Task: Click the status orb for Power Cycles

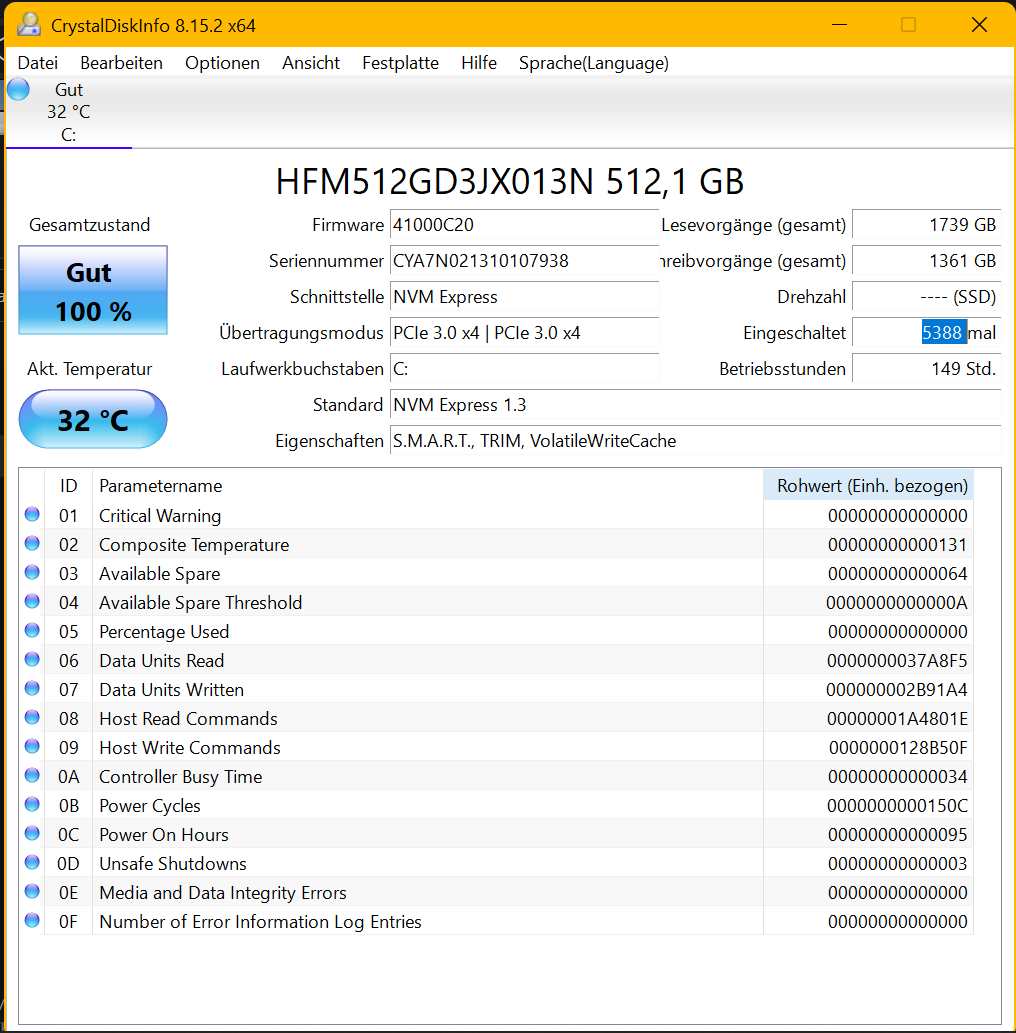Action: click(x=32, y=804)
